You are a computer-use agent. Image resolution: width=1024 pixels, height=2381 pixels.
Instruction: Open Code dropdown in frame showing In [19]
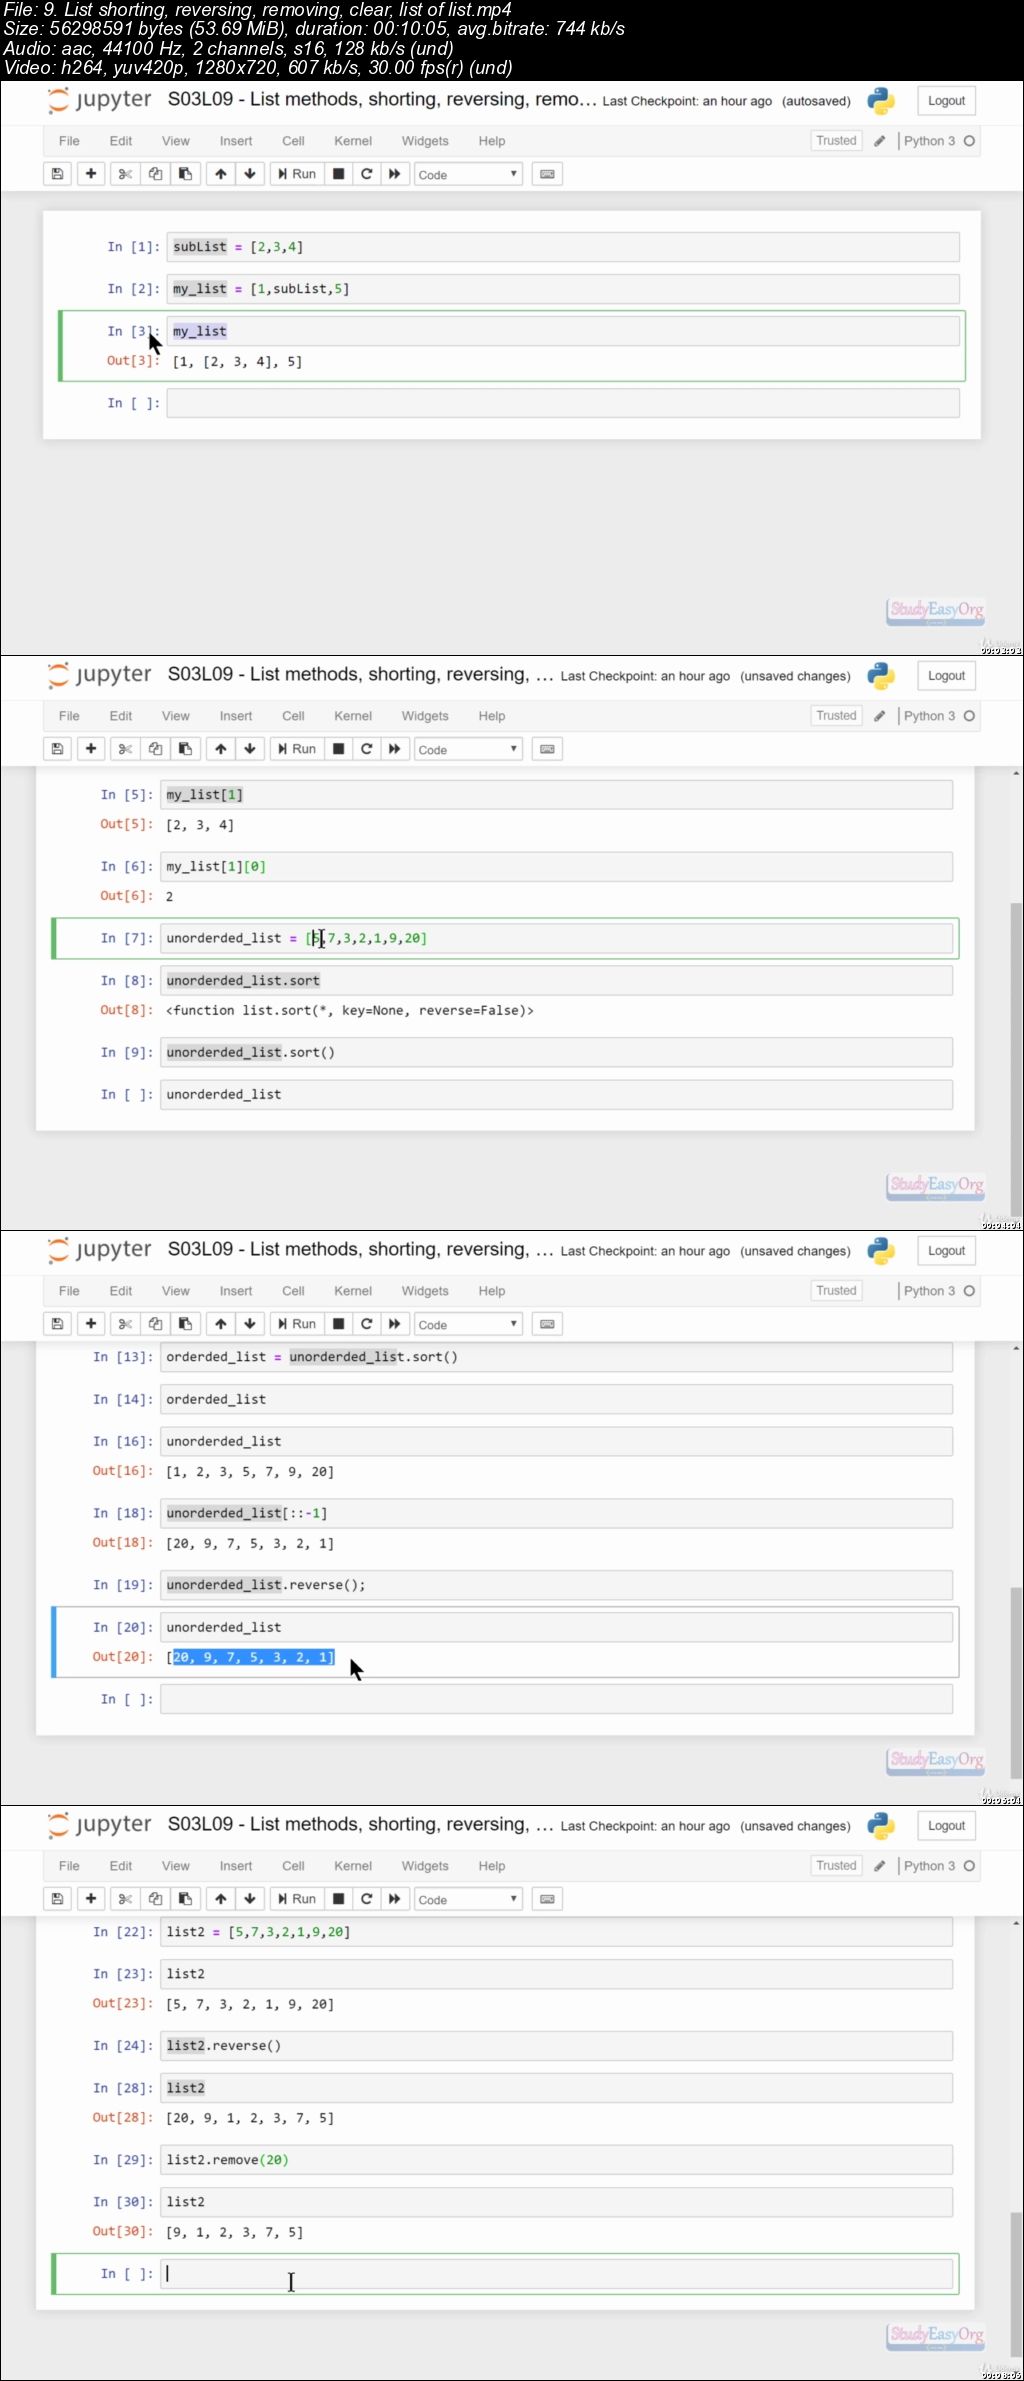(468, 1324)
